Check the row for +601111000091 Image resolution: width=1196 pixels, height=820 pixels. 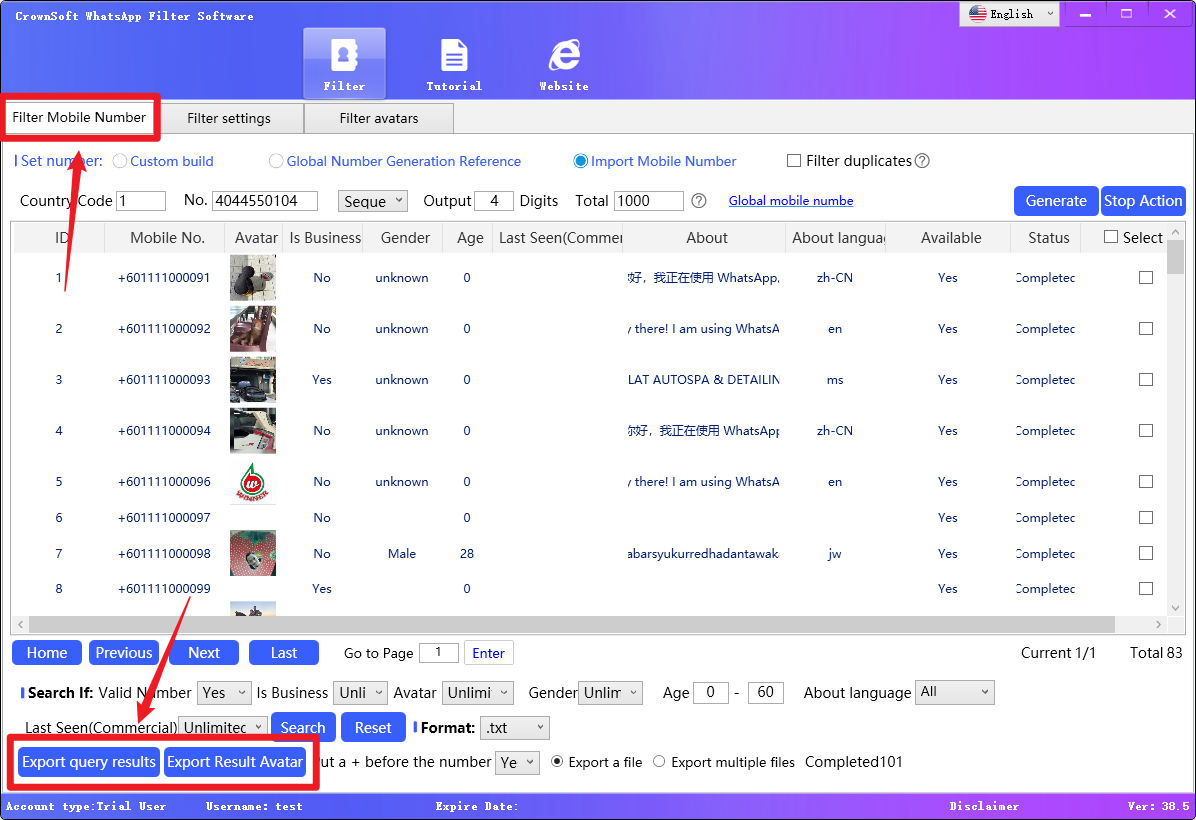pyautogui.click(x=1146, y=278)
